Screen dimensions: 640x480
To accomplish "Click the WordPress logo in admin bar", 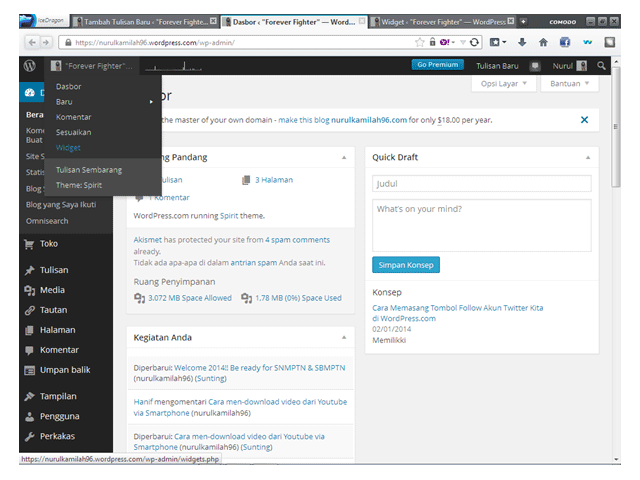I will pyautogui.click(x=29, y=66).
